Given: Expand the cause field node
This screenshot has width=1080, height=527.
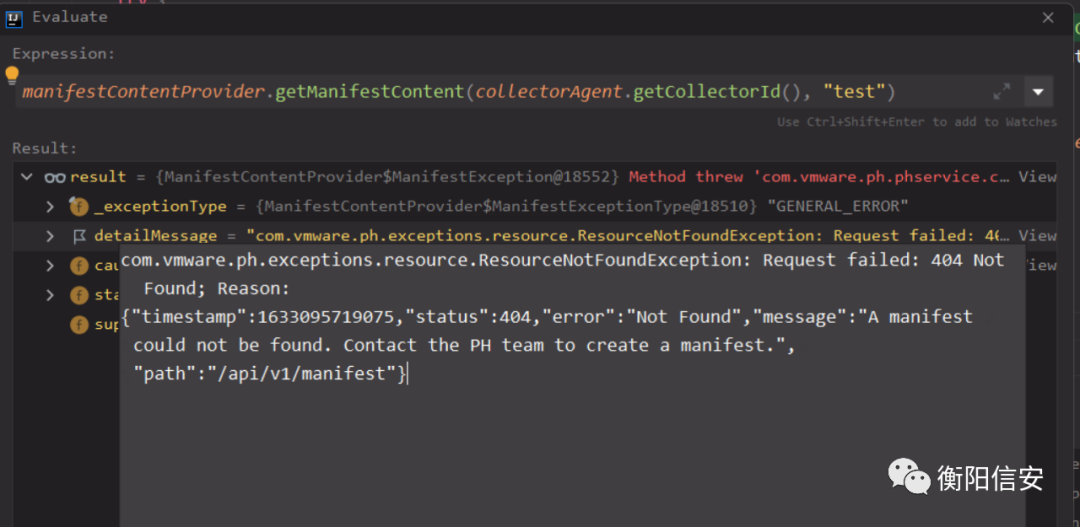Looking at the screenshot, I should click(x=50, y=265).
